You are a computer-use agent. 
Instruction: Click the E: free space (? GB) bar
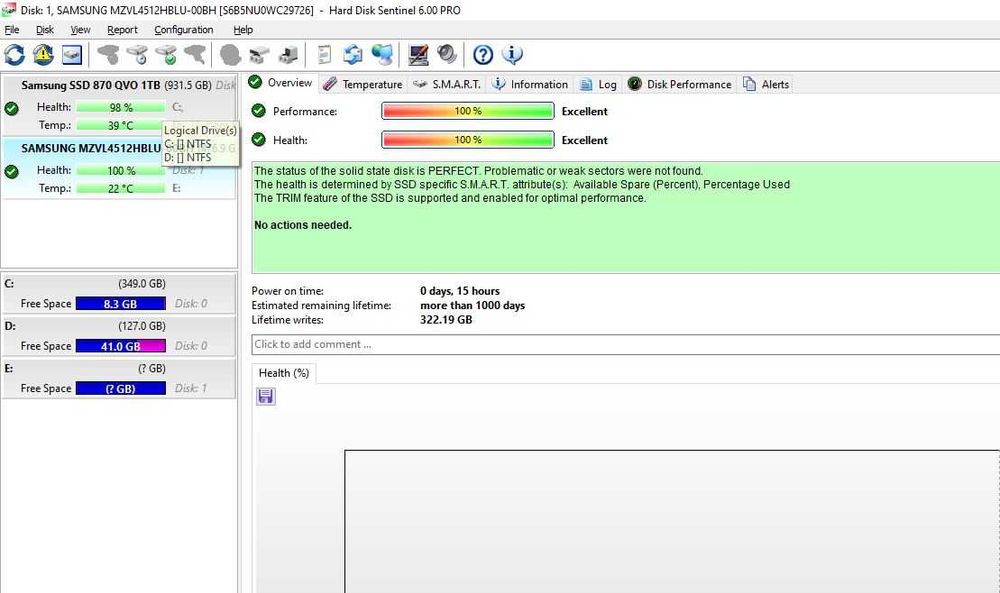(x=121, y=388)
